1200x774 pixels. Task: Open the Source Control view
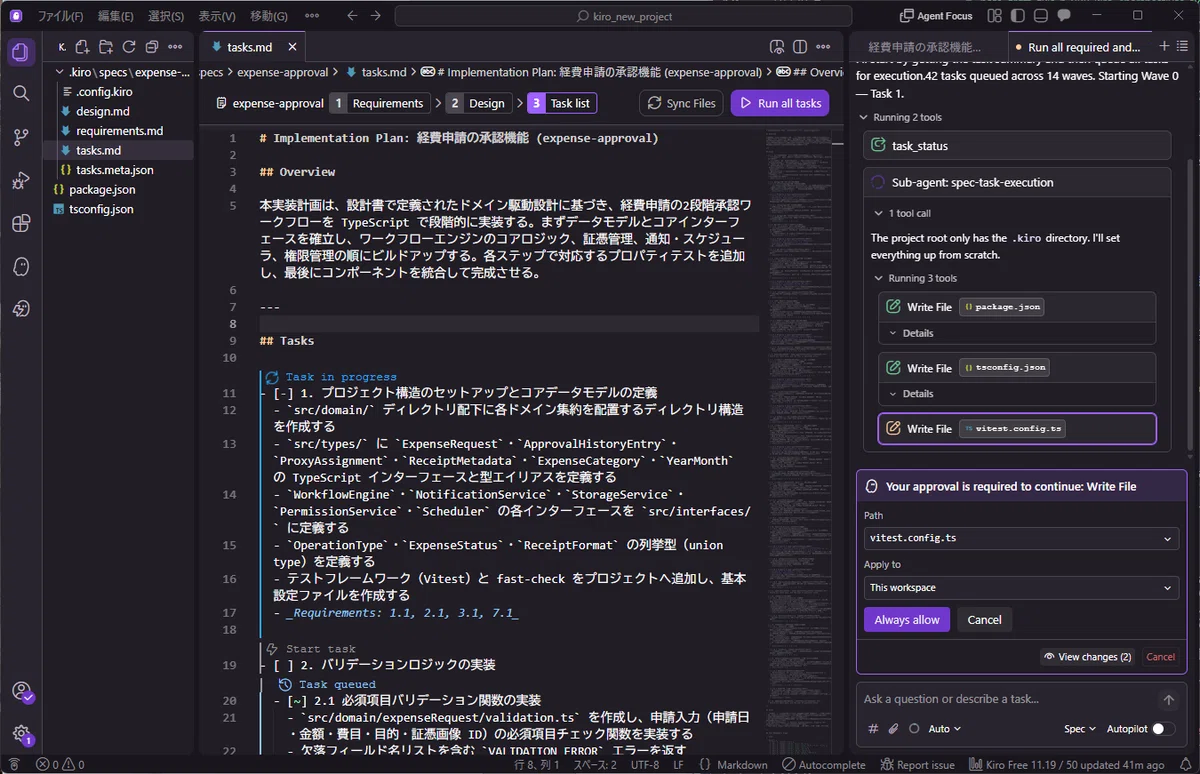(x=21, y=137)
